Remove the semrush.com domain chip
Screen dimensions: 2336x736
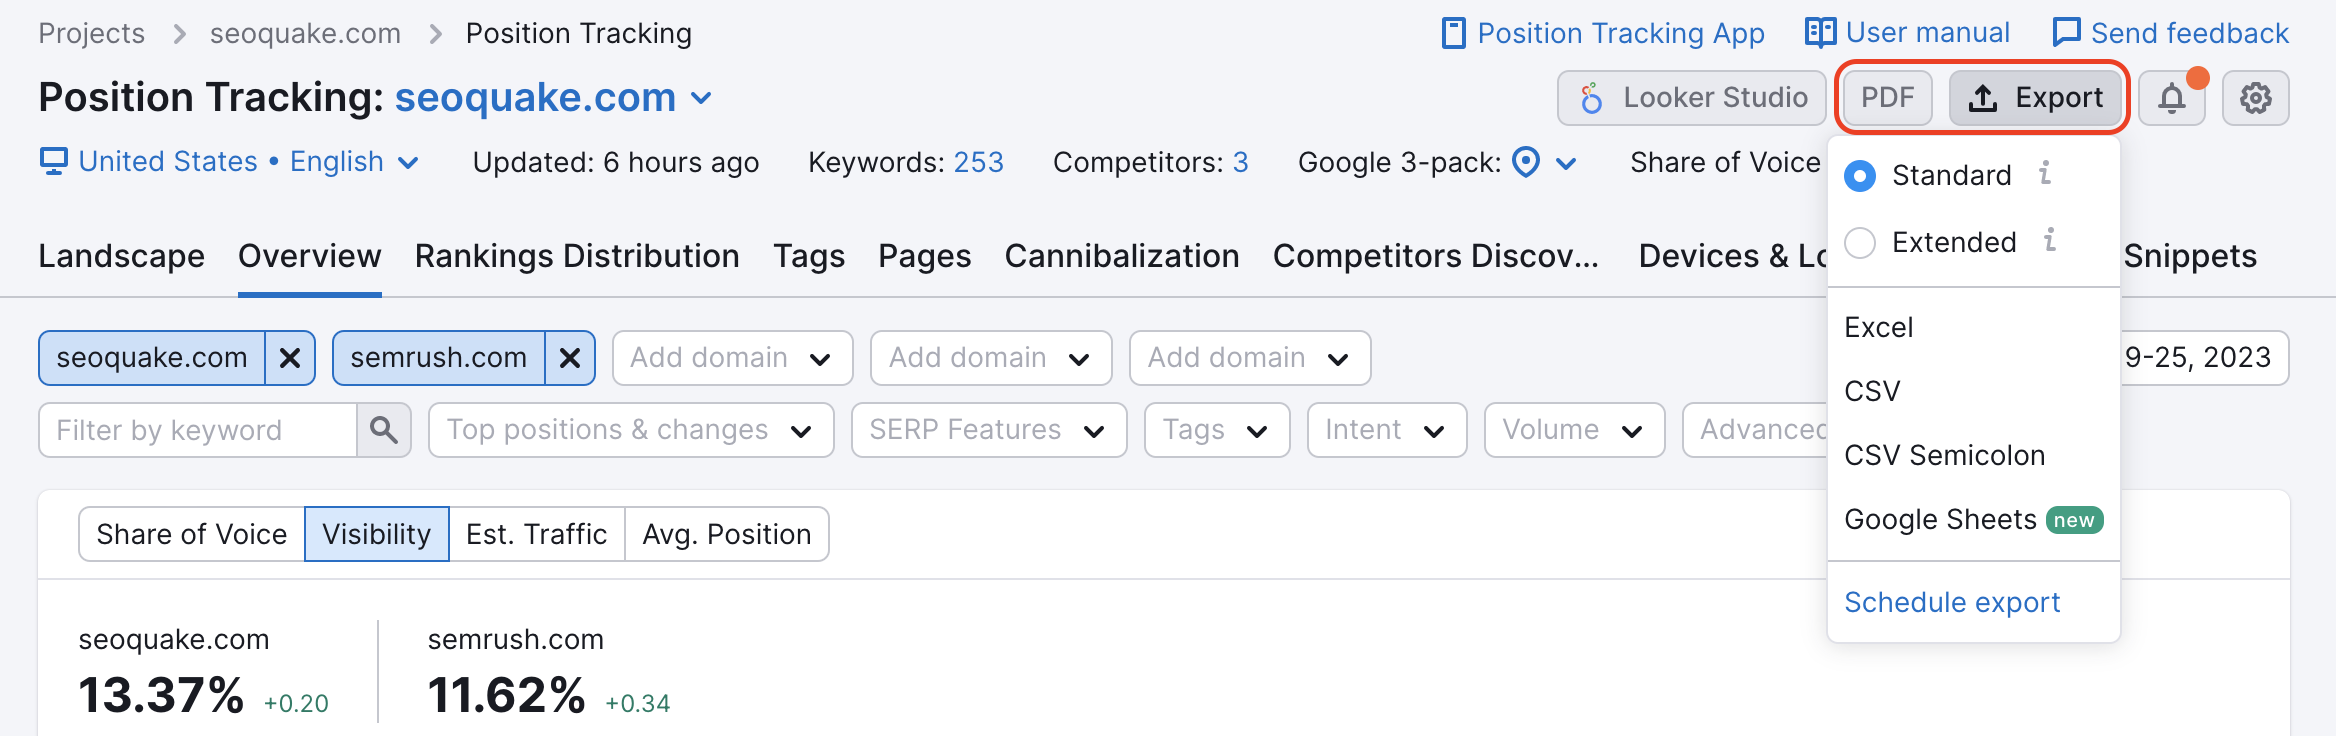(x=570, y=358)
